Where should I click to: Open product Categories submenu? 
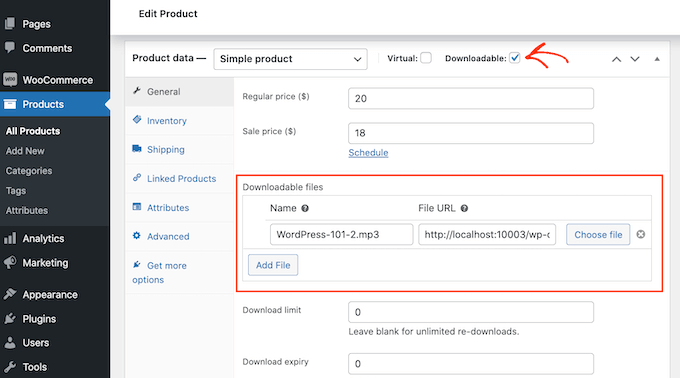pos(29,171)
